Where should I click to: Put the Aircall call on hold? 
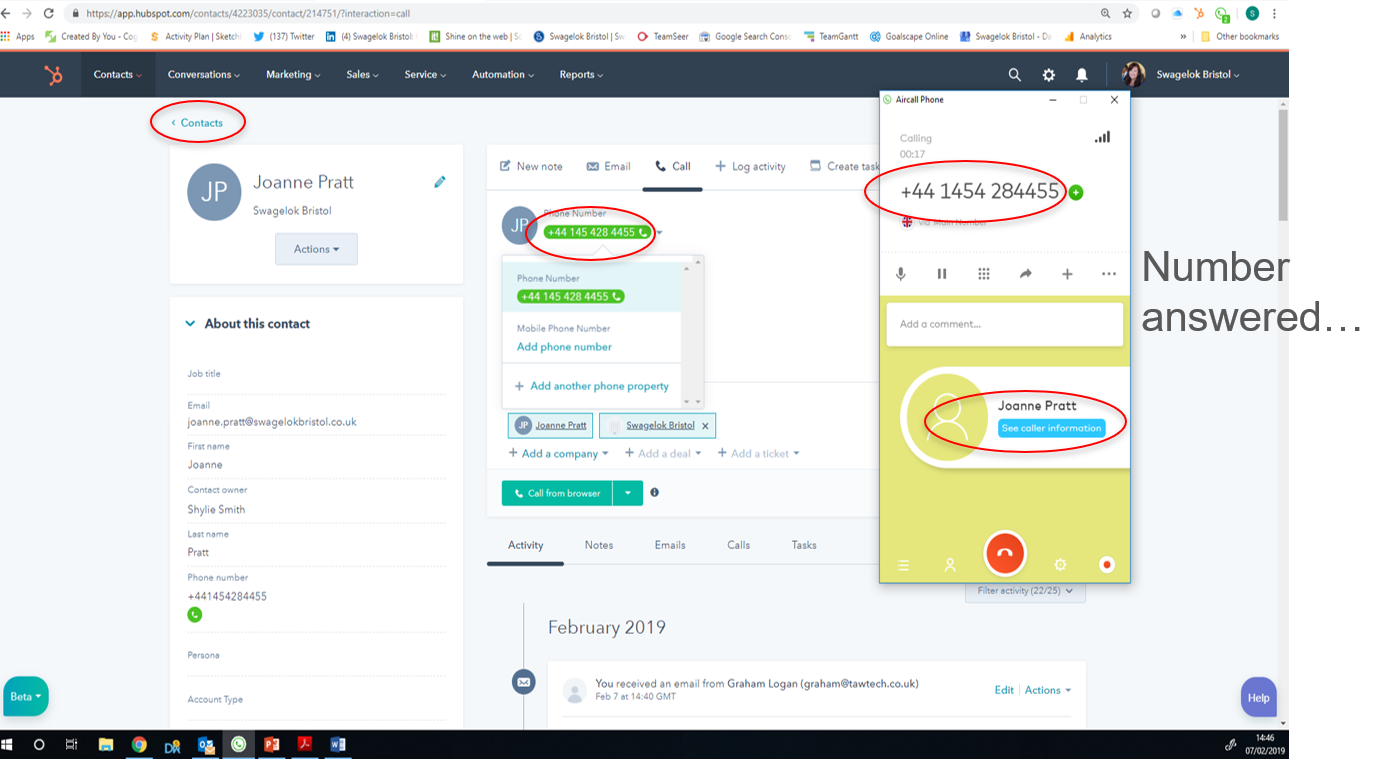[x=942, y=274]
